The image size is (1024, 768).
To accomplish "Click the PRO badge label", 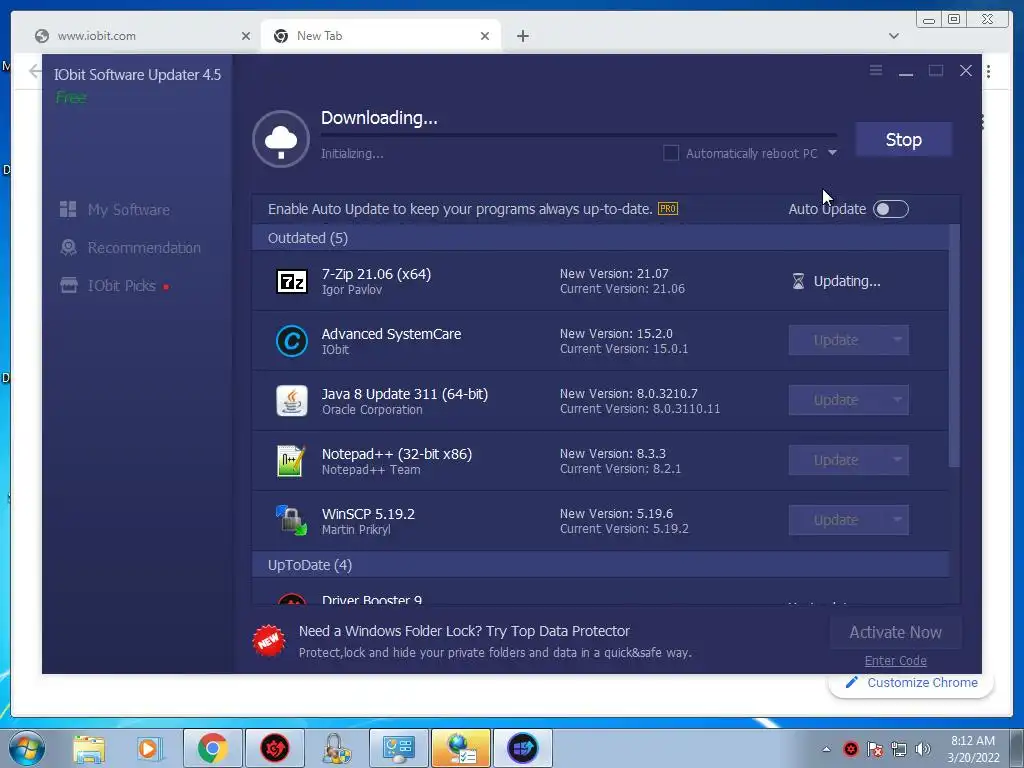I will coord(667,209).
